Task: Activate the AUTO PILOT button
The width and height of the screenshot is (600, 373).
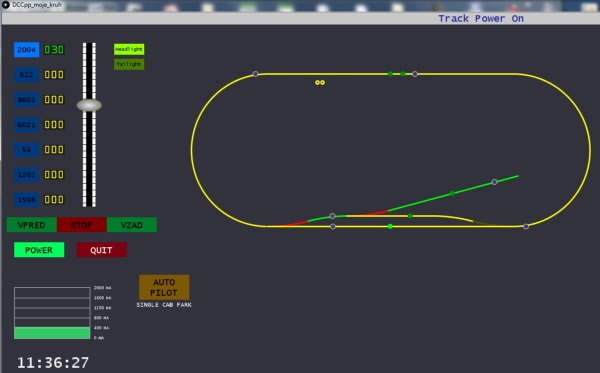Action: click(x=164, y=287)
